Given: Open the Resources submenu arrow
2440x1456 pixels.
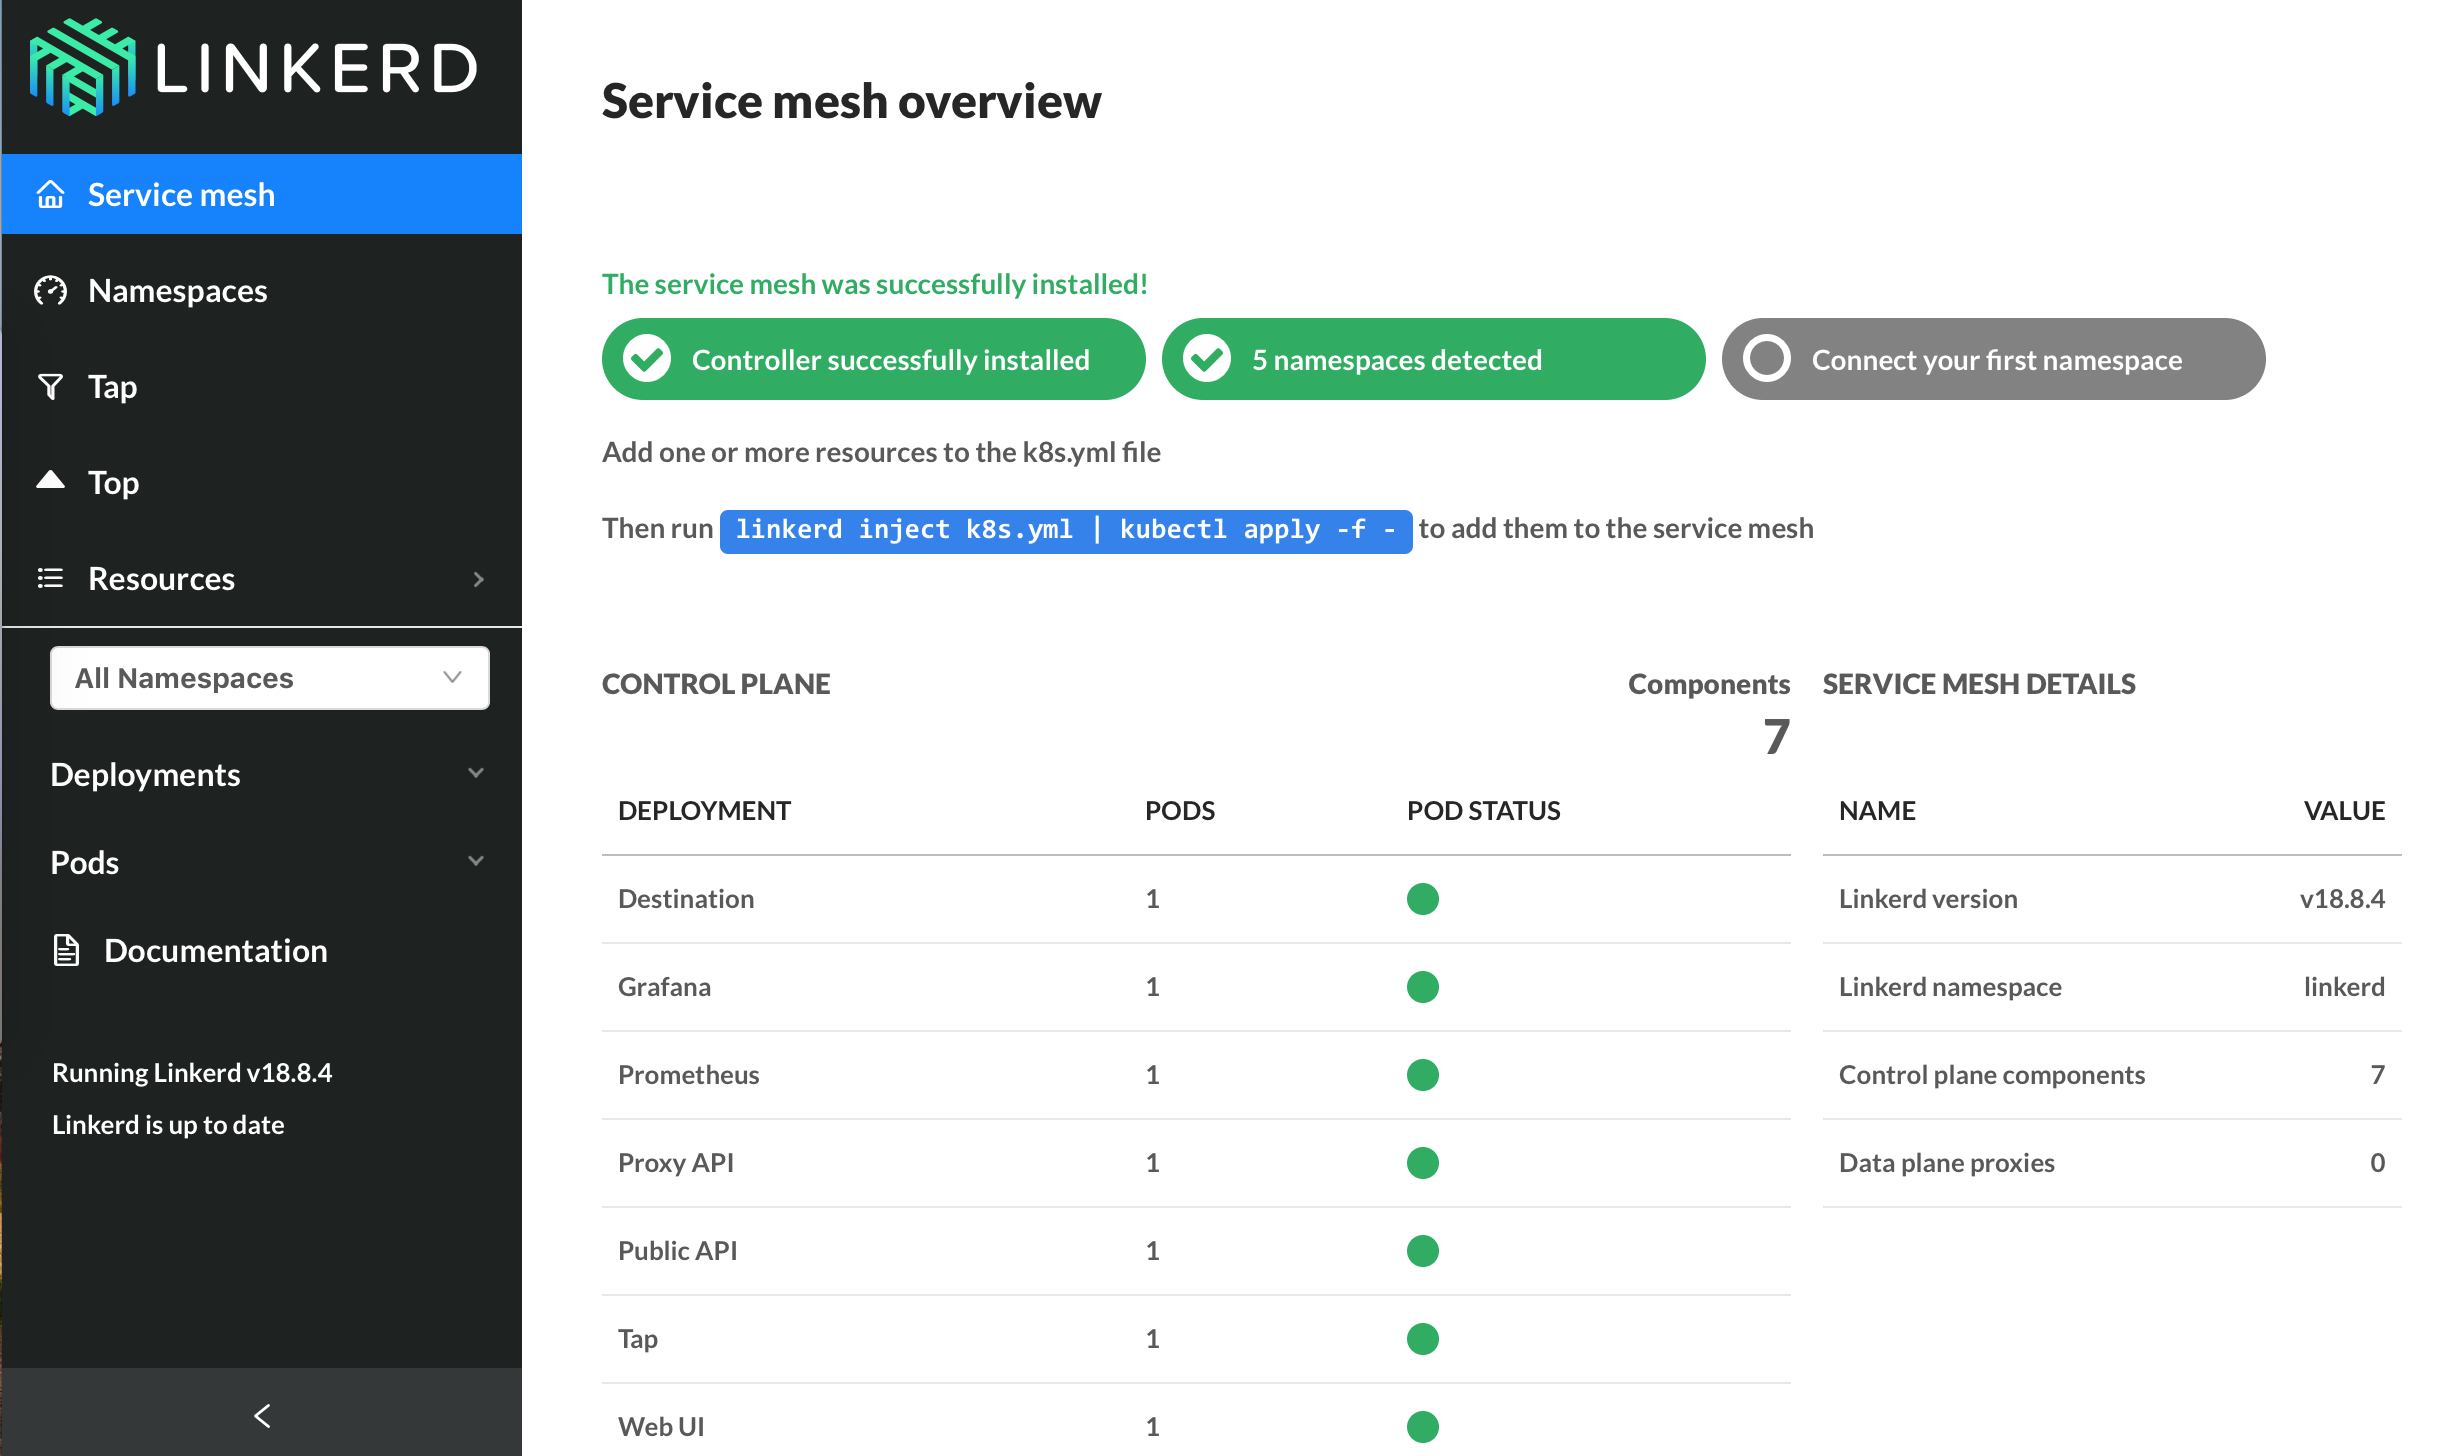Looking at the screenshot, I should 478,579.
